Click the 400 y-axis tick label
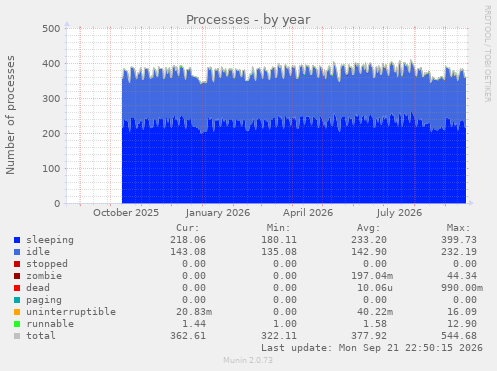 51,63
